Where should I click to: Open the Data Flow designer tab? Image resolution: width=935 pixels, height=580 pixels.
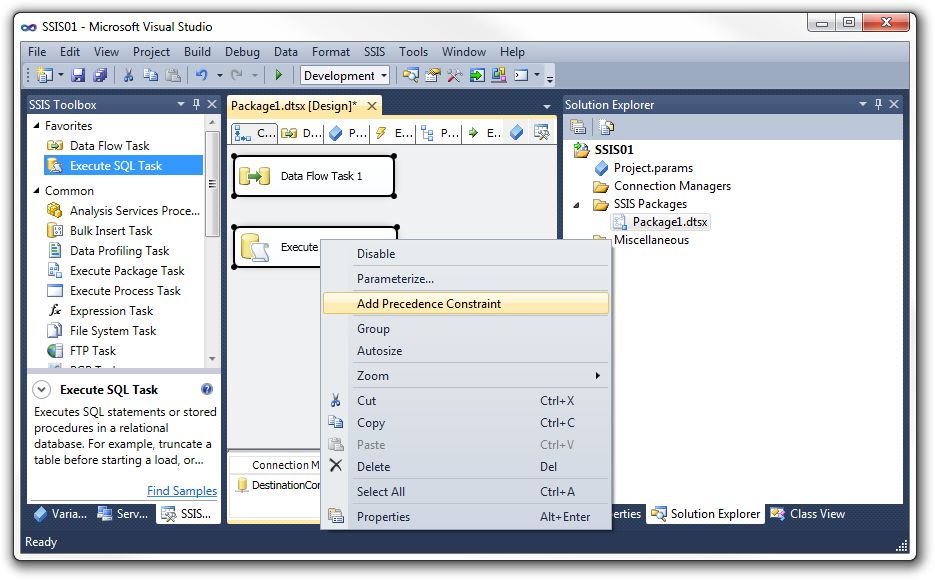pos(302,133)
